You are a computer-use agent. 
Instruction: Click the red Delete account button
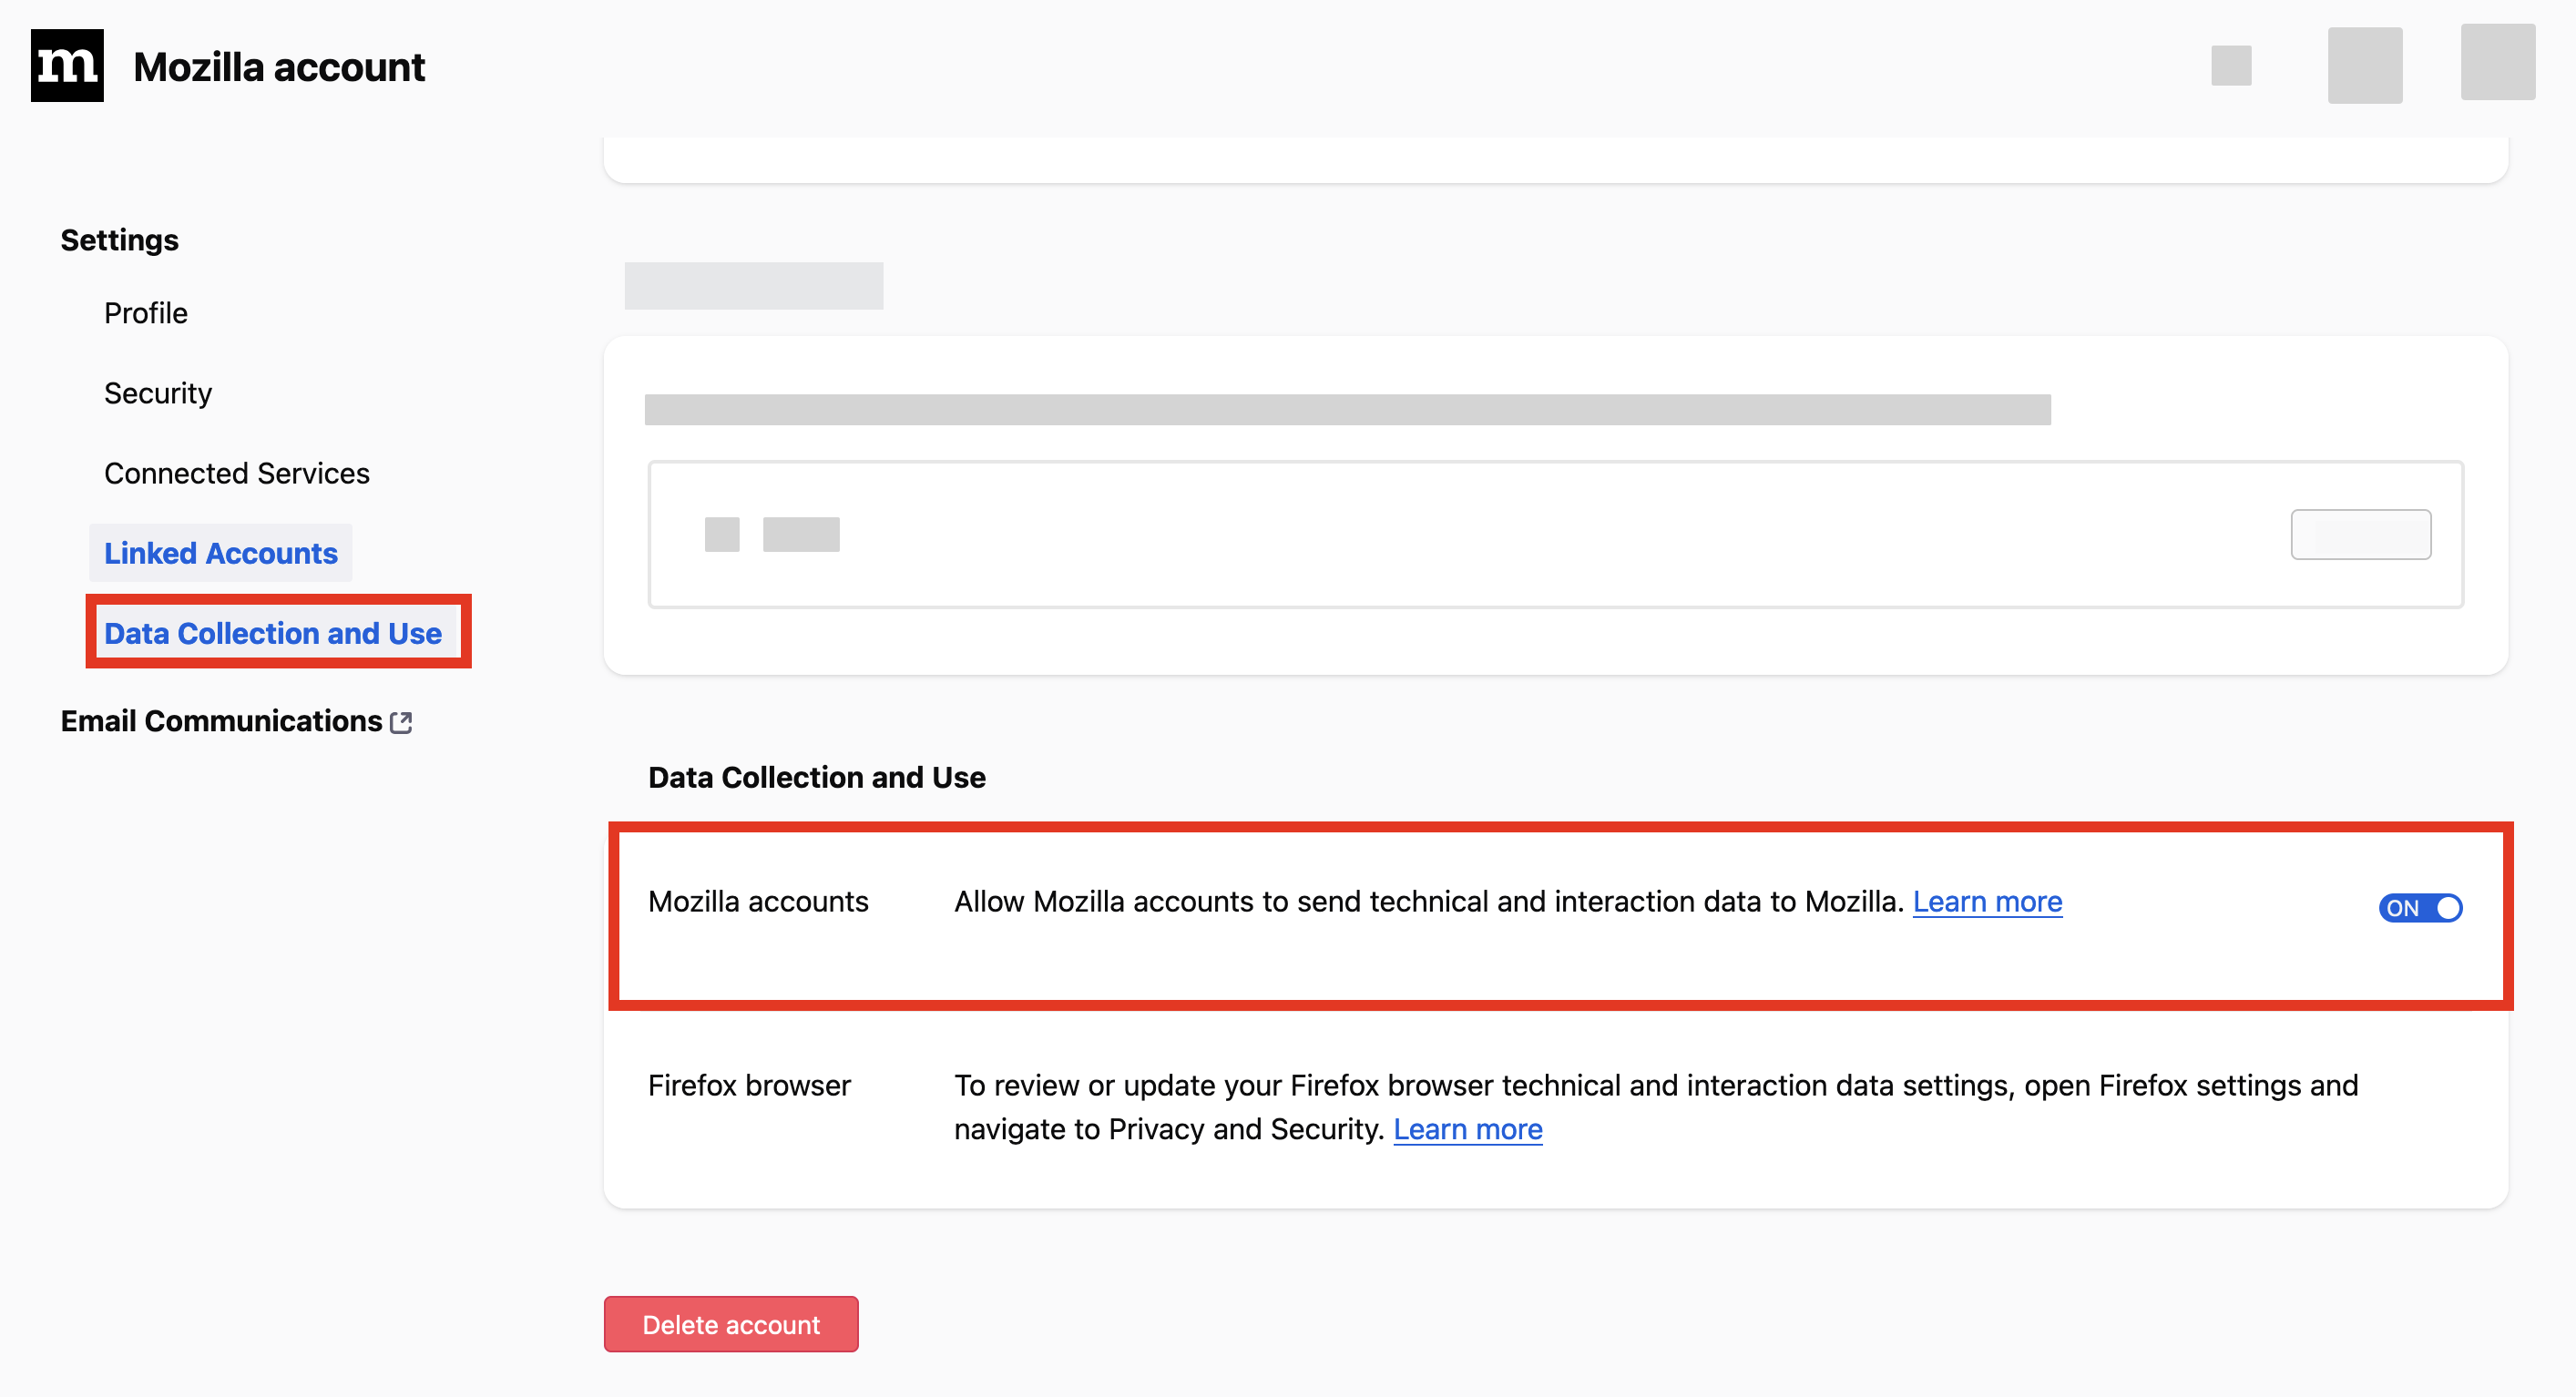(x=731, y=1324)
